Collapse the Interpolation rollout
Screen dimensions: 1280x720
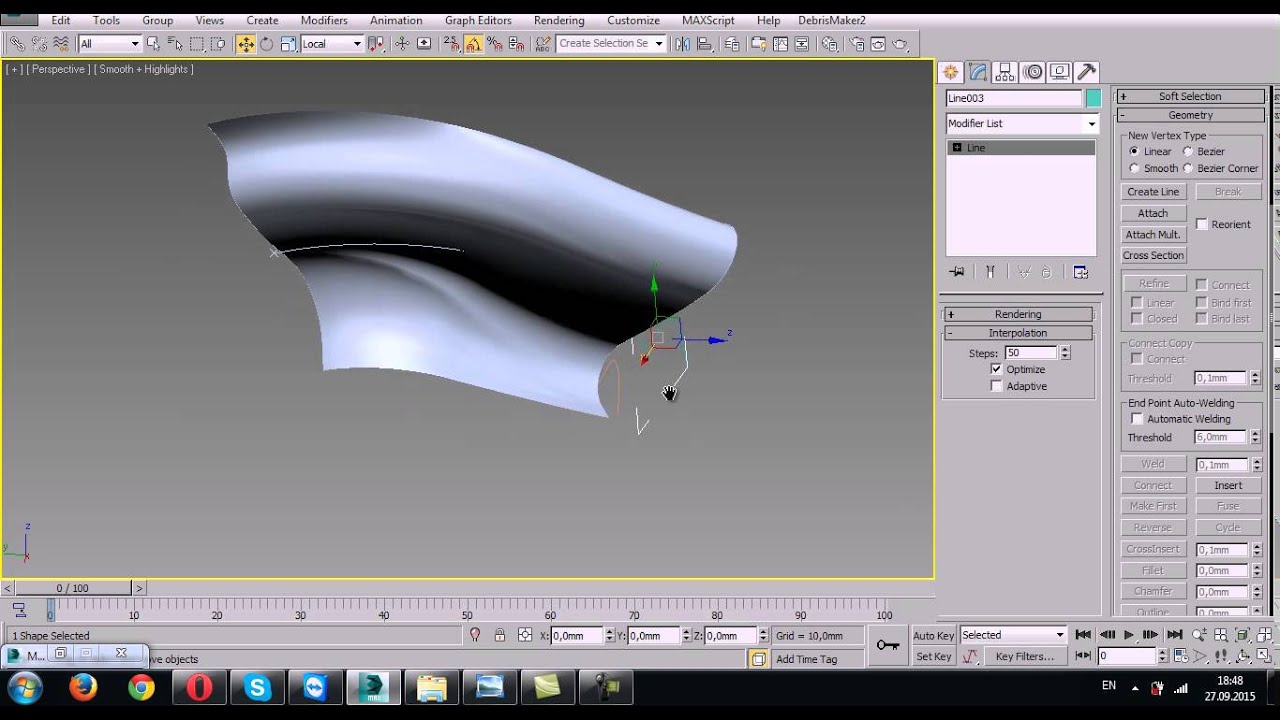tap(1018, 333)
